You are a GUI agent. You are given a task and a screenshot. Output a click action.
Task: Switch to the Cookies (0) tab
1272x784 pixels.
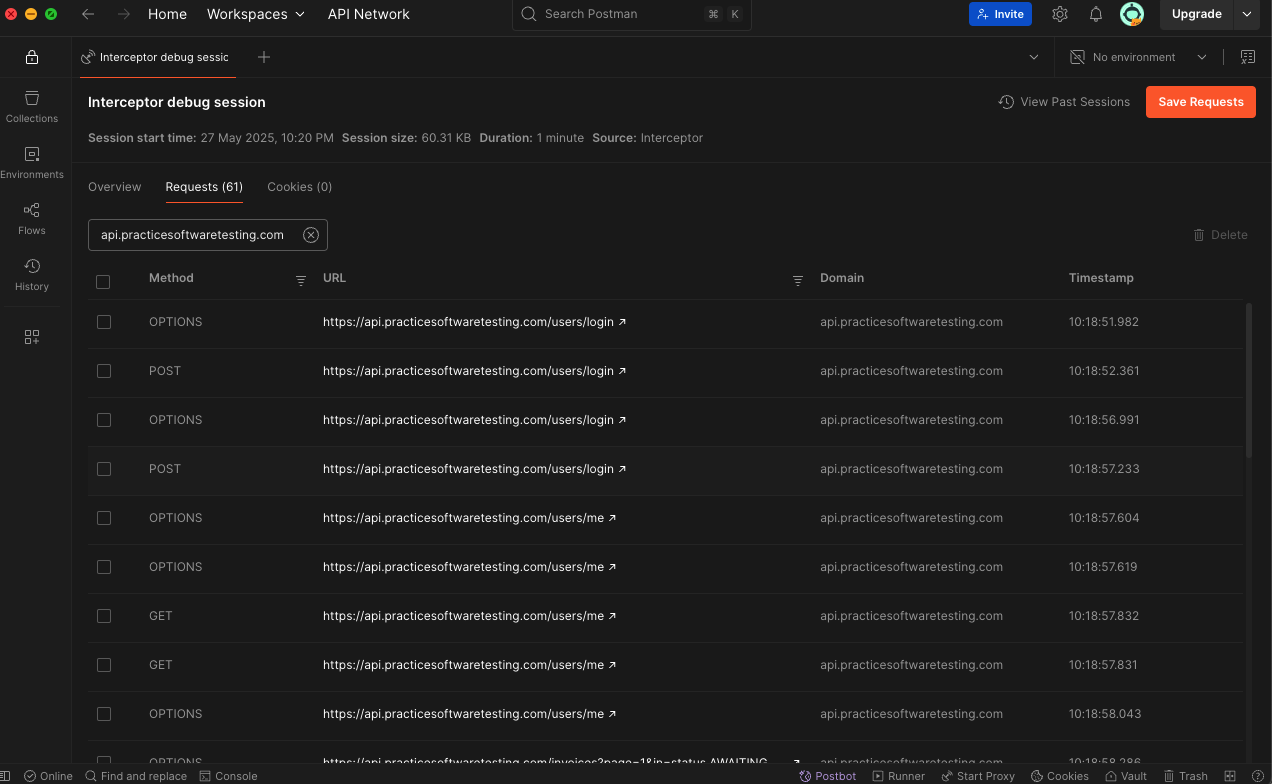point(299,187)
